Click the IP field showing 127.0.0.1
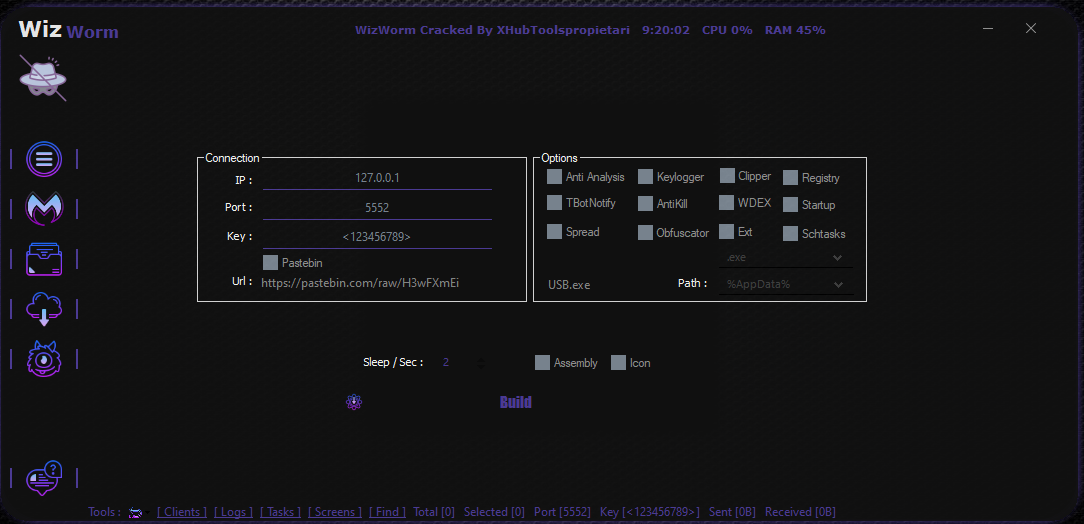 [377, 178]
